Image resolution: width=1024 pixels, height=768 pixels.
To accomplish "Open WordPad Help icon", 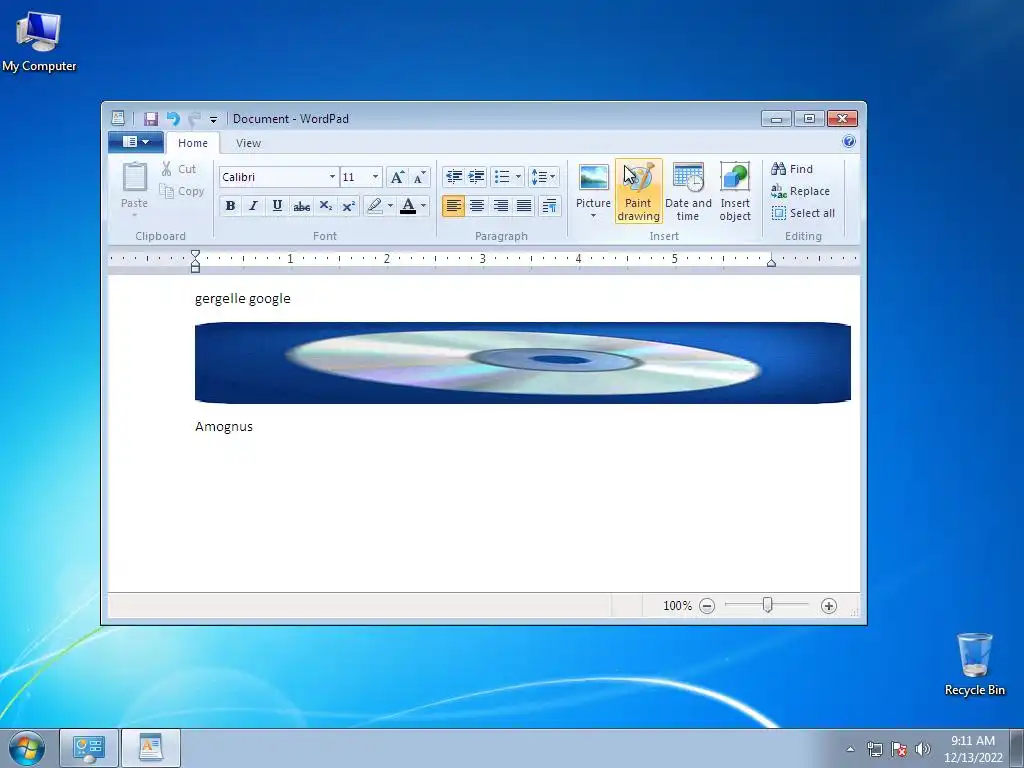I will click(x=848, y=142).
